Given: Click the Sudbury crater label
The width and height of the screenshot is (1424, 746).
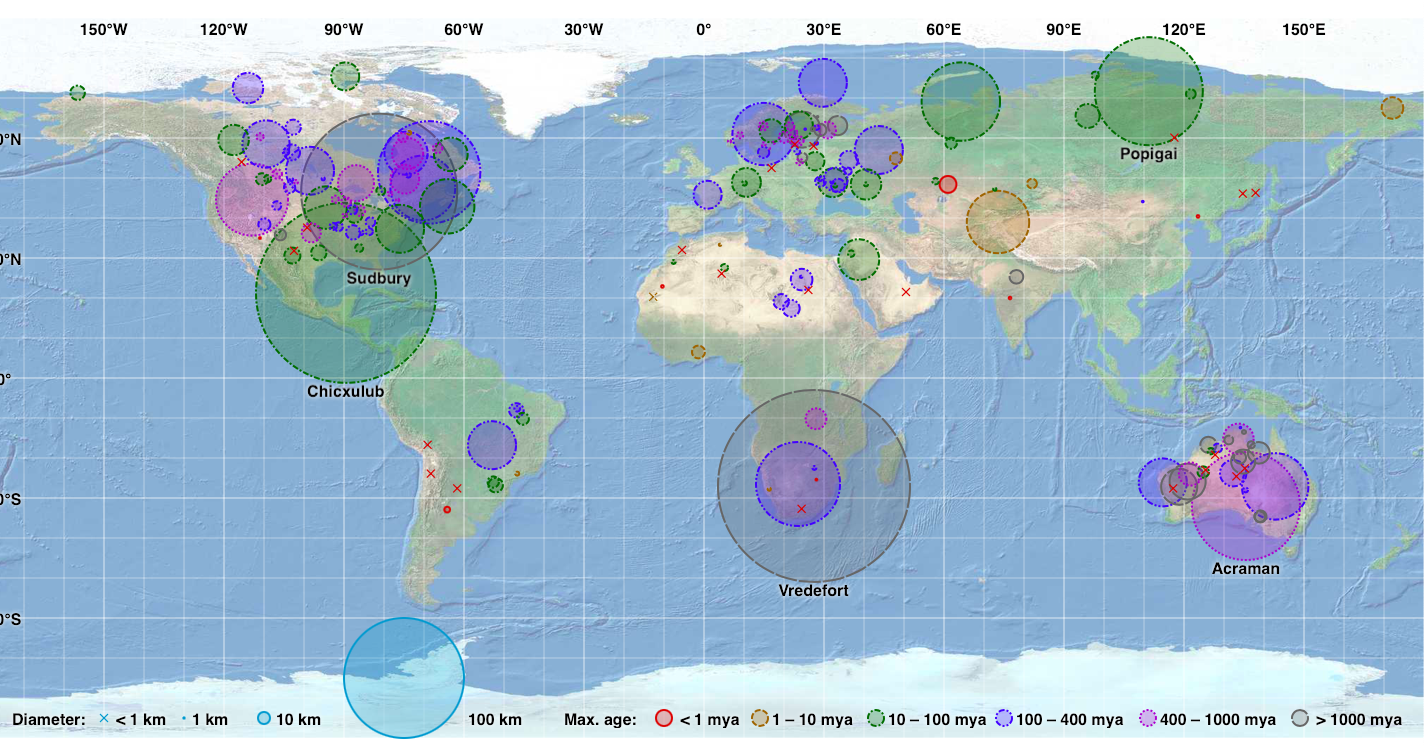Looking at the screenshot, I should (379, 278).
